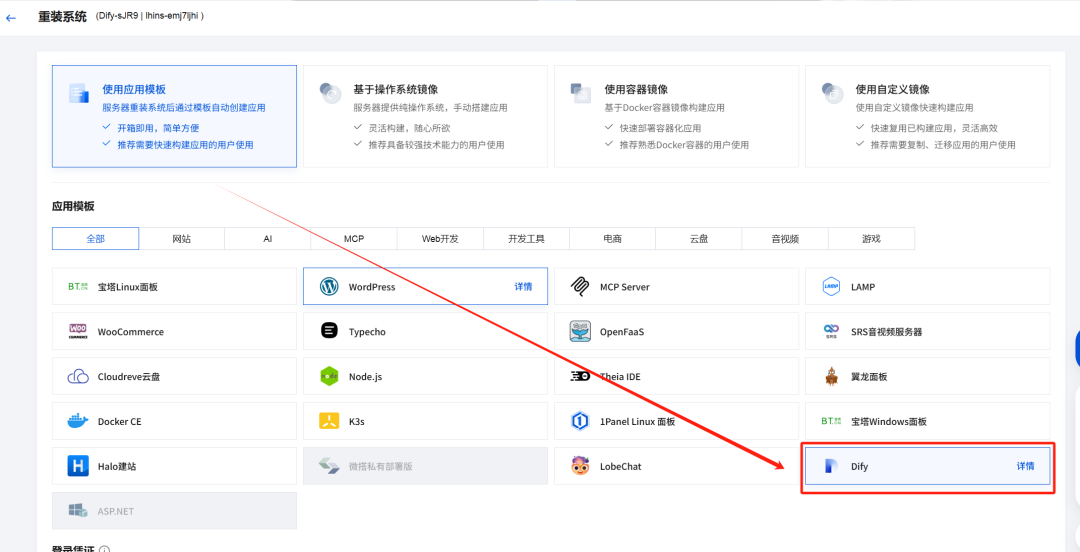This screenshot has height=552, width=1080.
Task: Select the Theia IDE template name
Action: (x=621, y=377)
